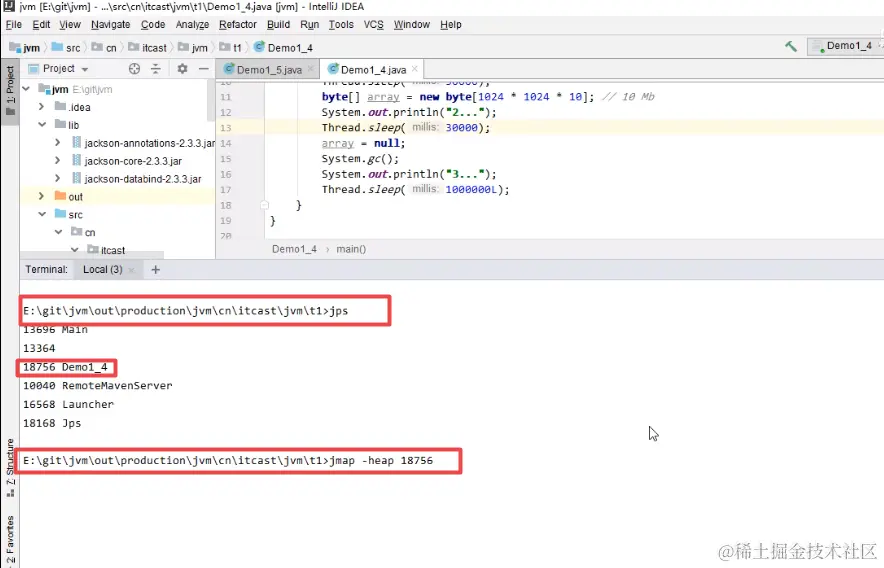
Task: Open the Refactor menu
Action: point(238,25)
